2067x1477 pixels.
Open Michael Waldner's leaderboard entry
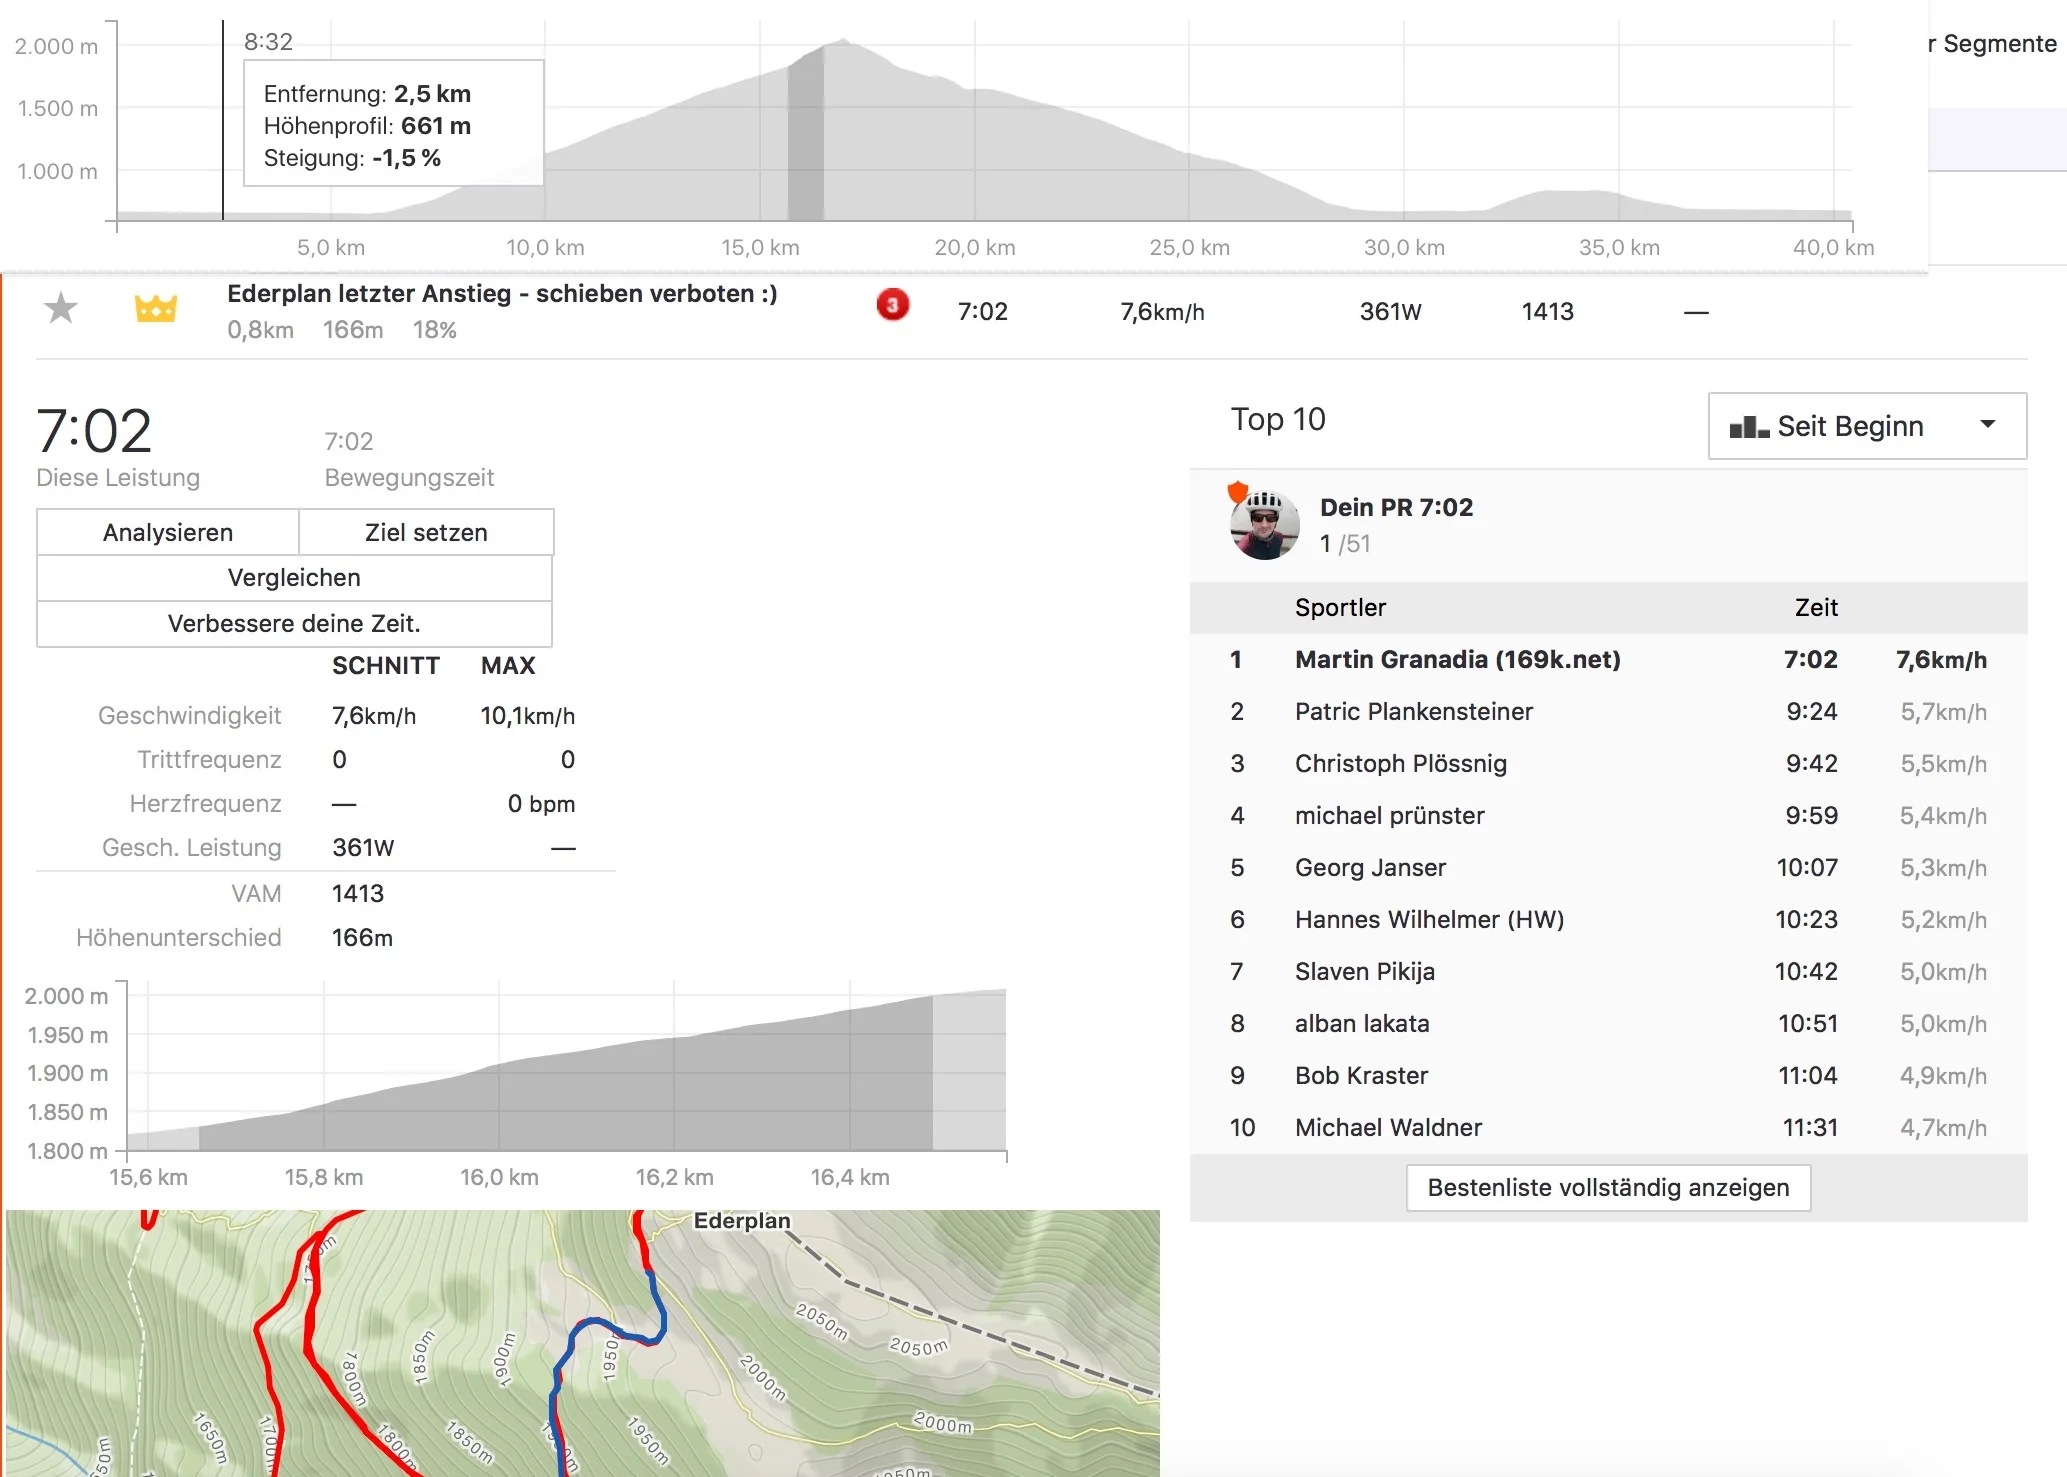click(1388, 1128)
